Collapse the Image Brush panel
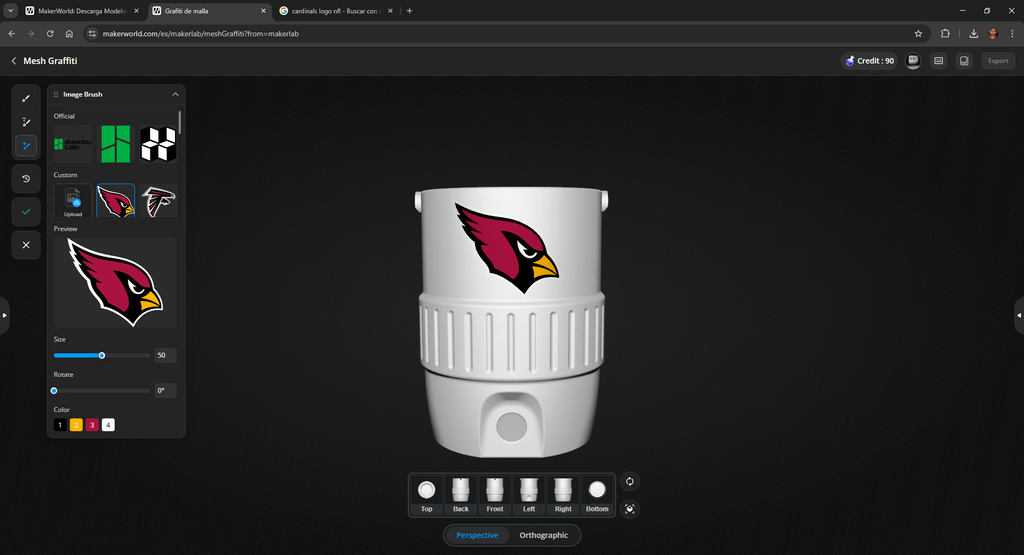 pos(175,94)
